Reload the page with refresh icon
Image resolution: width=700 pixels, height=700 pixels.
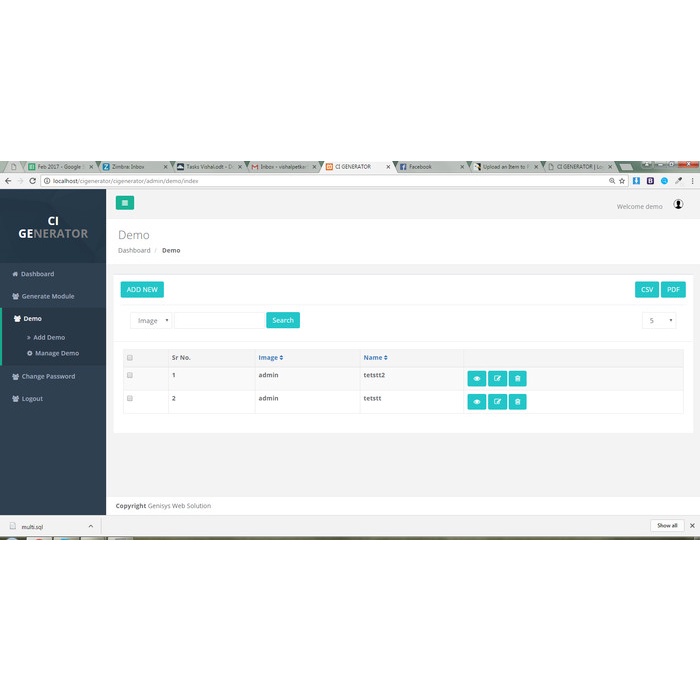pyautogui.click(x=32, y=181)
